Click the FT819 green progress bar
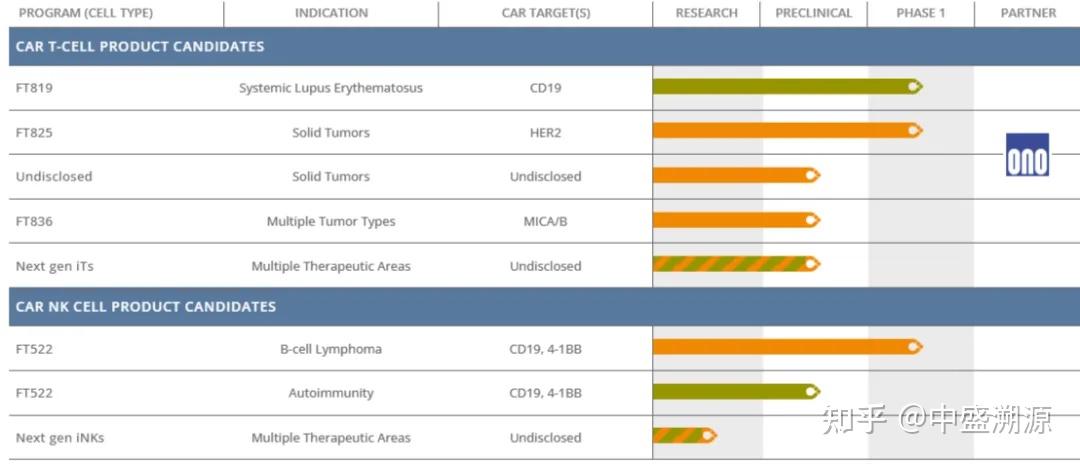Viewport: 1080px width, 464px height. coord(787,87)
